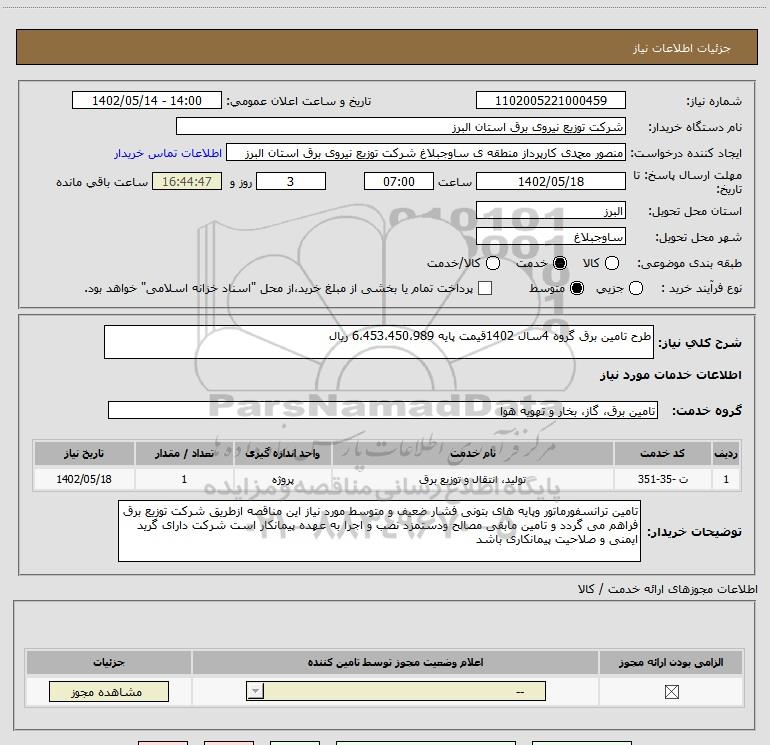Click need date cell 1402/05/18

point(84,479)
